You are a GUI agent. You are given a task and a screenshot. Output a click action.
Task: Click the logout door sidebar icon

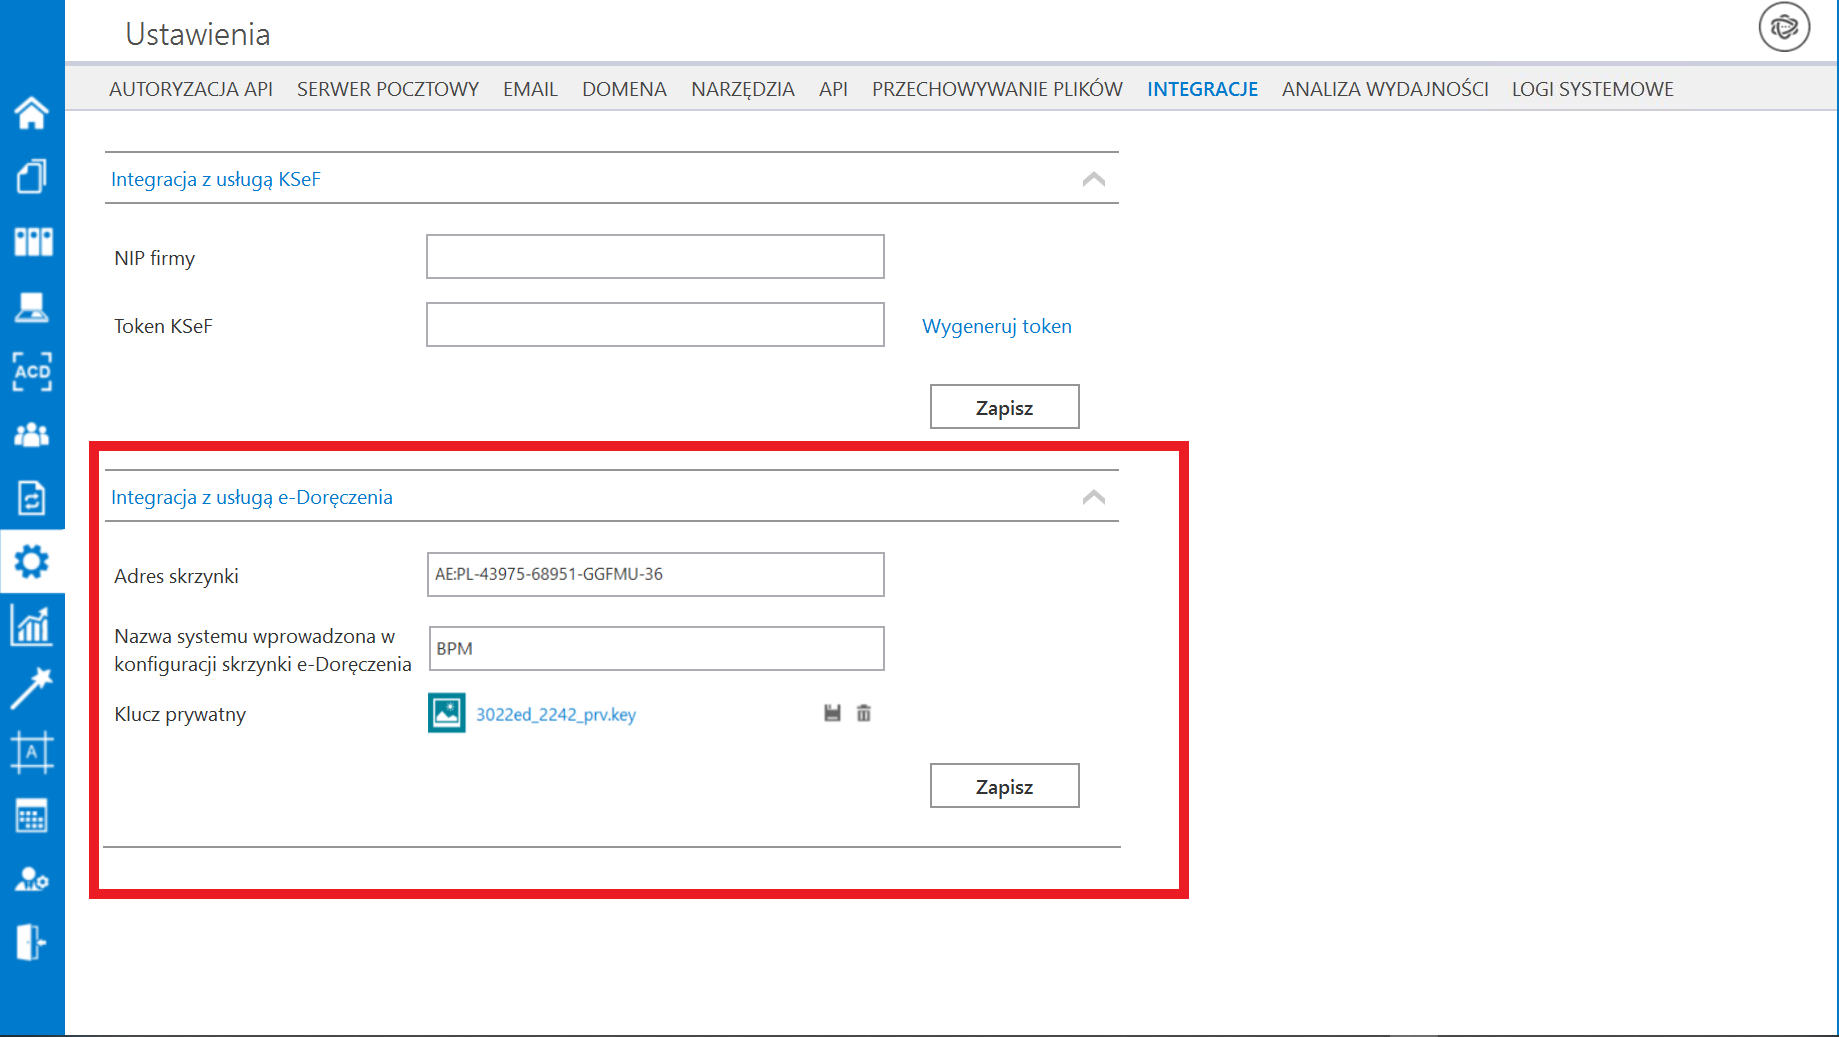[x=32, y=942]
